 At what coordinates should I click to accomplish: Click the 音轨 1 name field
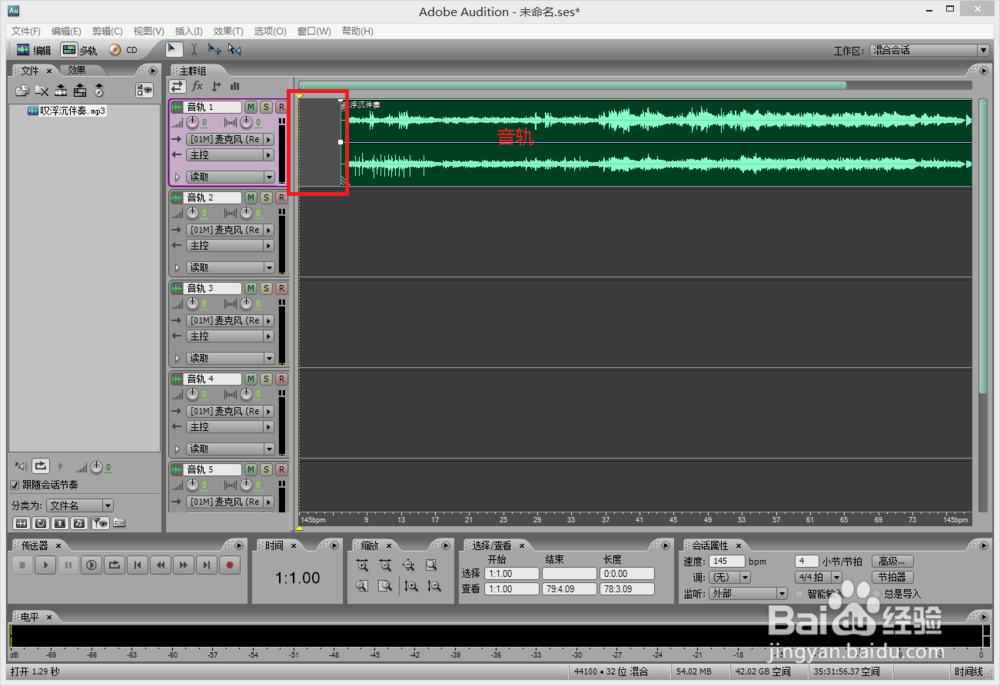[x=212, y=106]
